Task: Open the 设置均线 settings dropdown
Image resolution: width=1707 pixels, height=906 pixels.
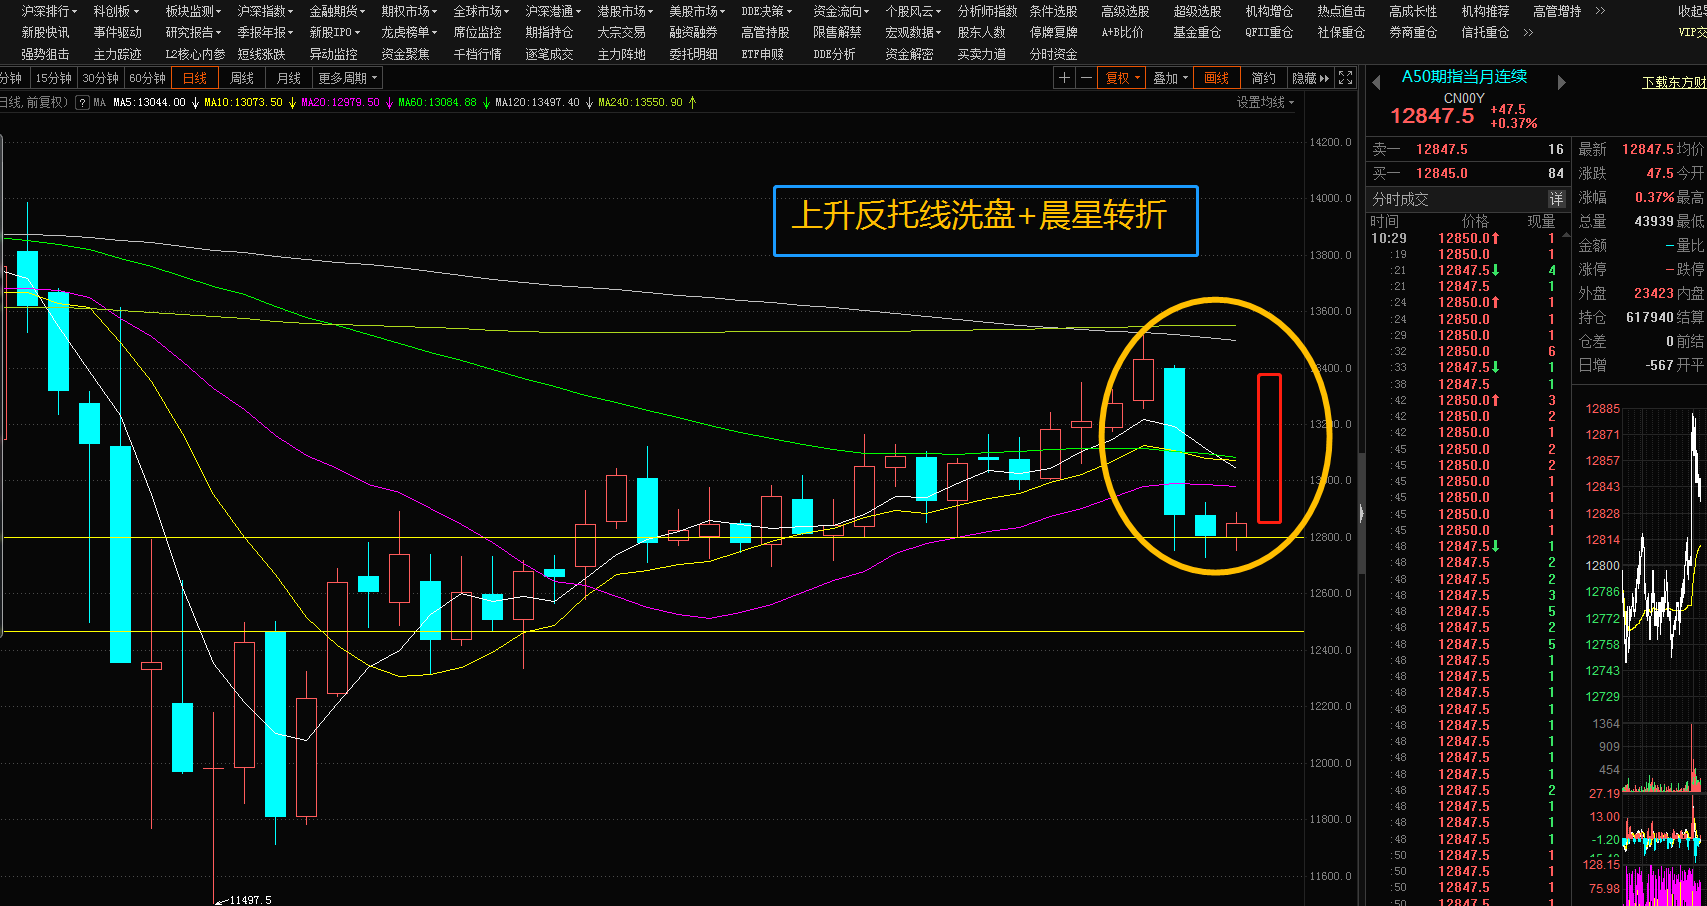Action: (1265, 102)
